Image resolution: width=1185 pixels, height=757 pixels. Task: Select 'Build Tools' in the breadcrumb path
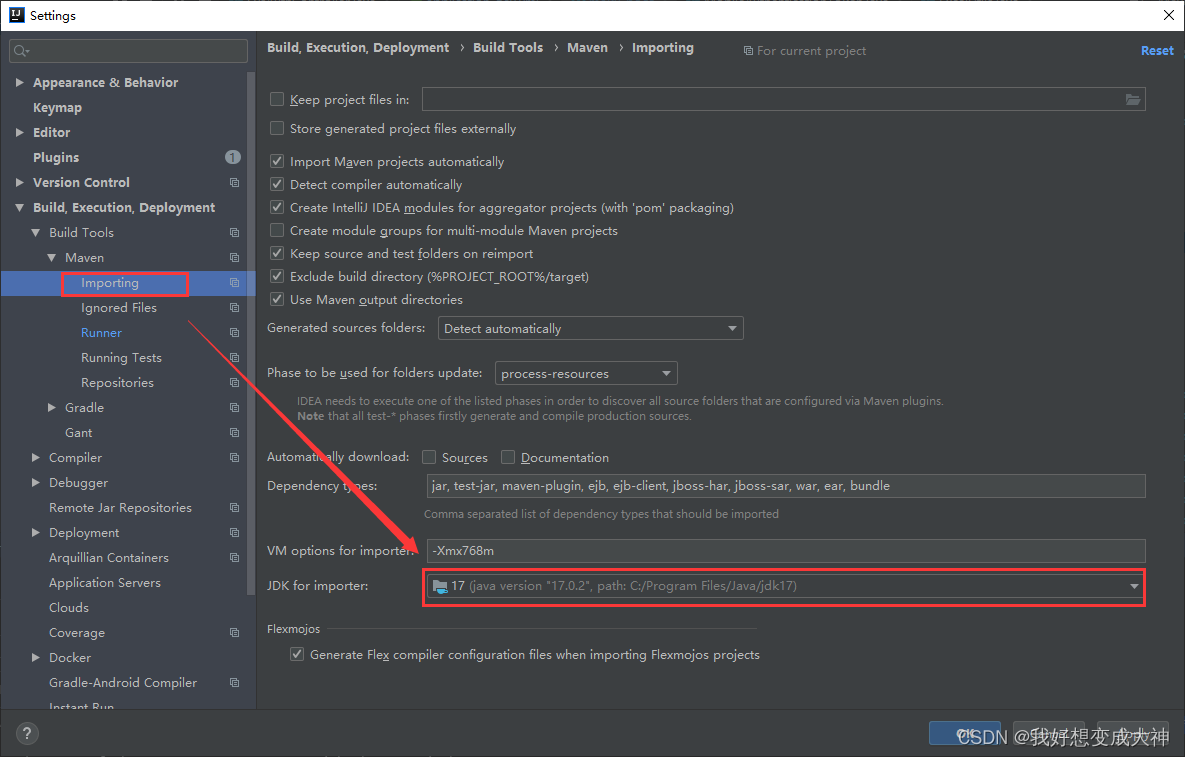508,47
